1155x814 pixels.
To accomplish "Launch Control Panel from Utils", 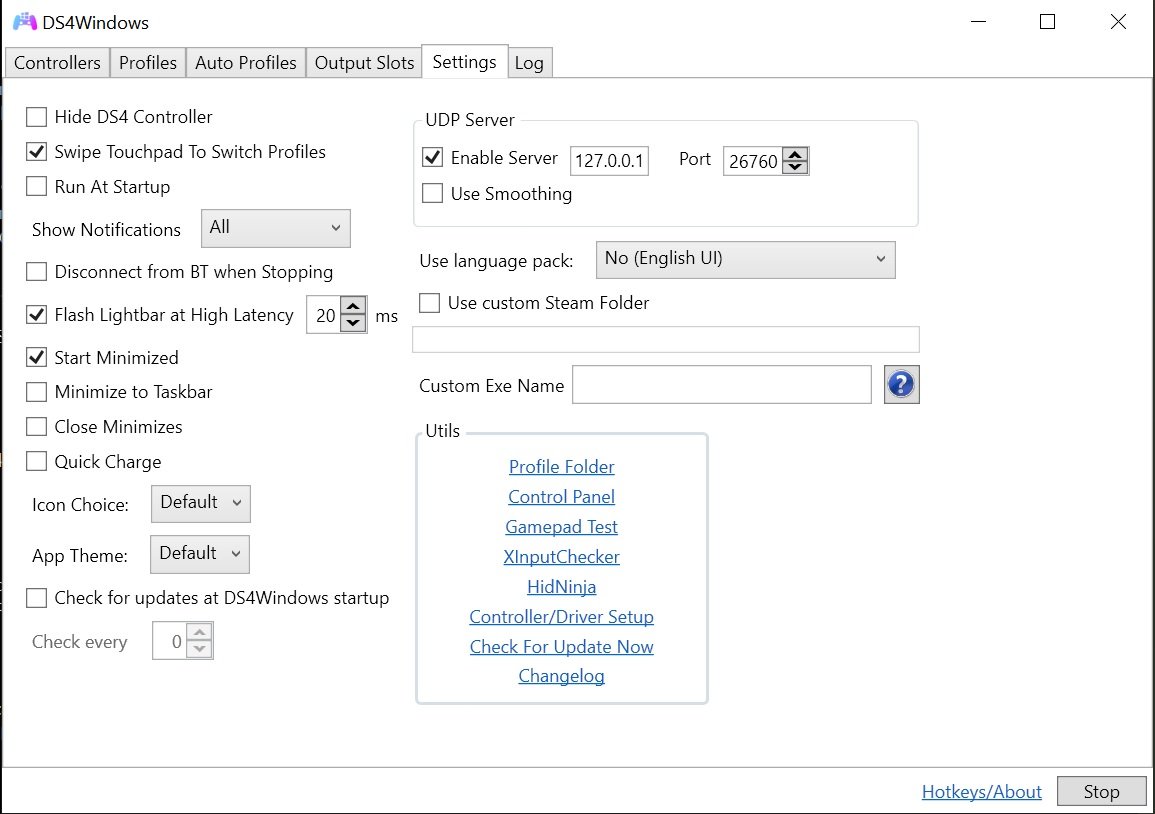I will click(x=561, y=497).
